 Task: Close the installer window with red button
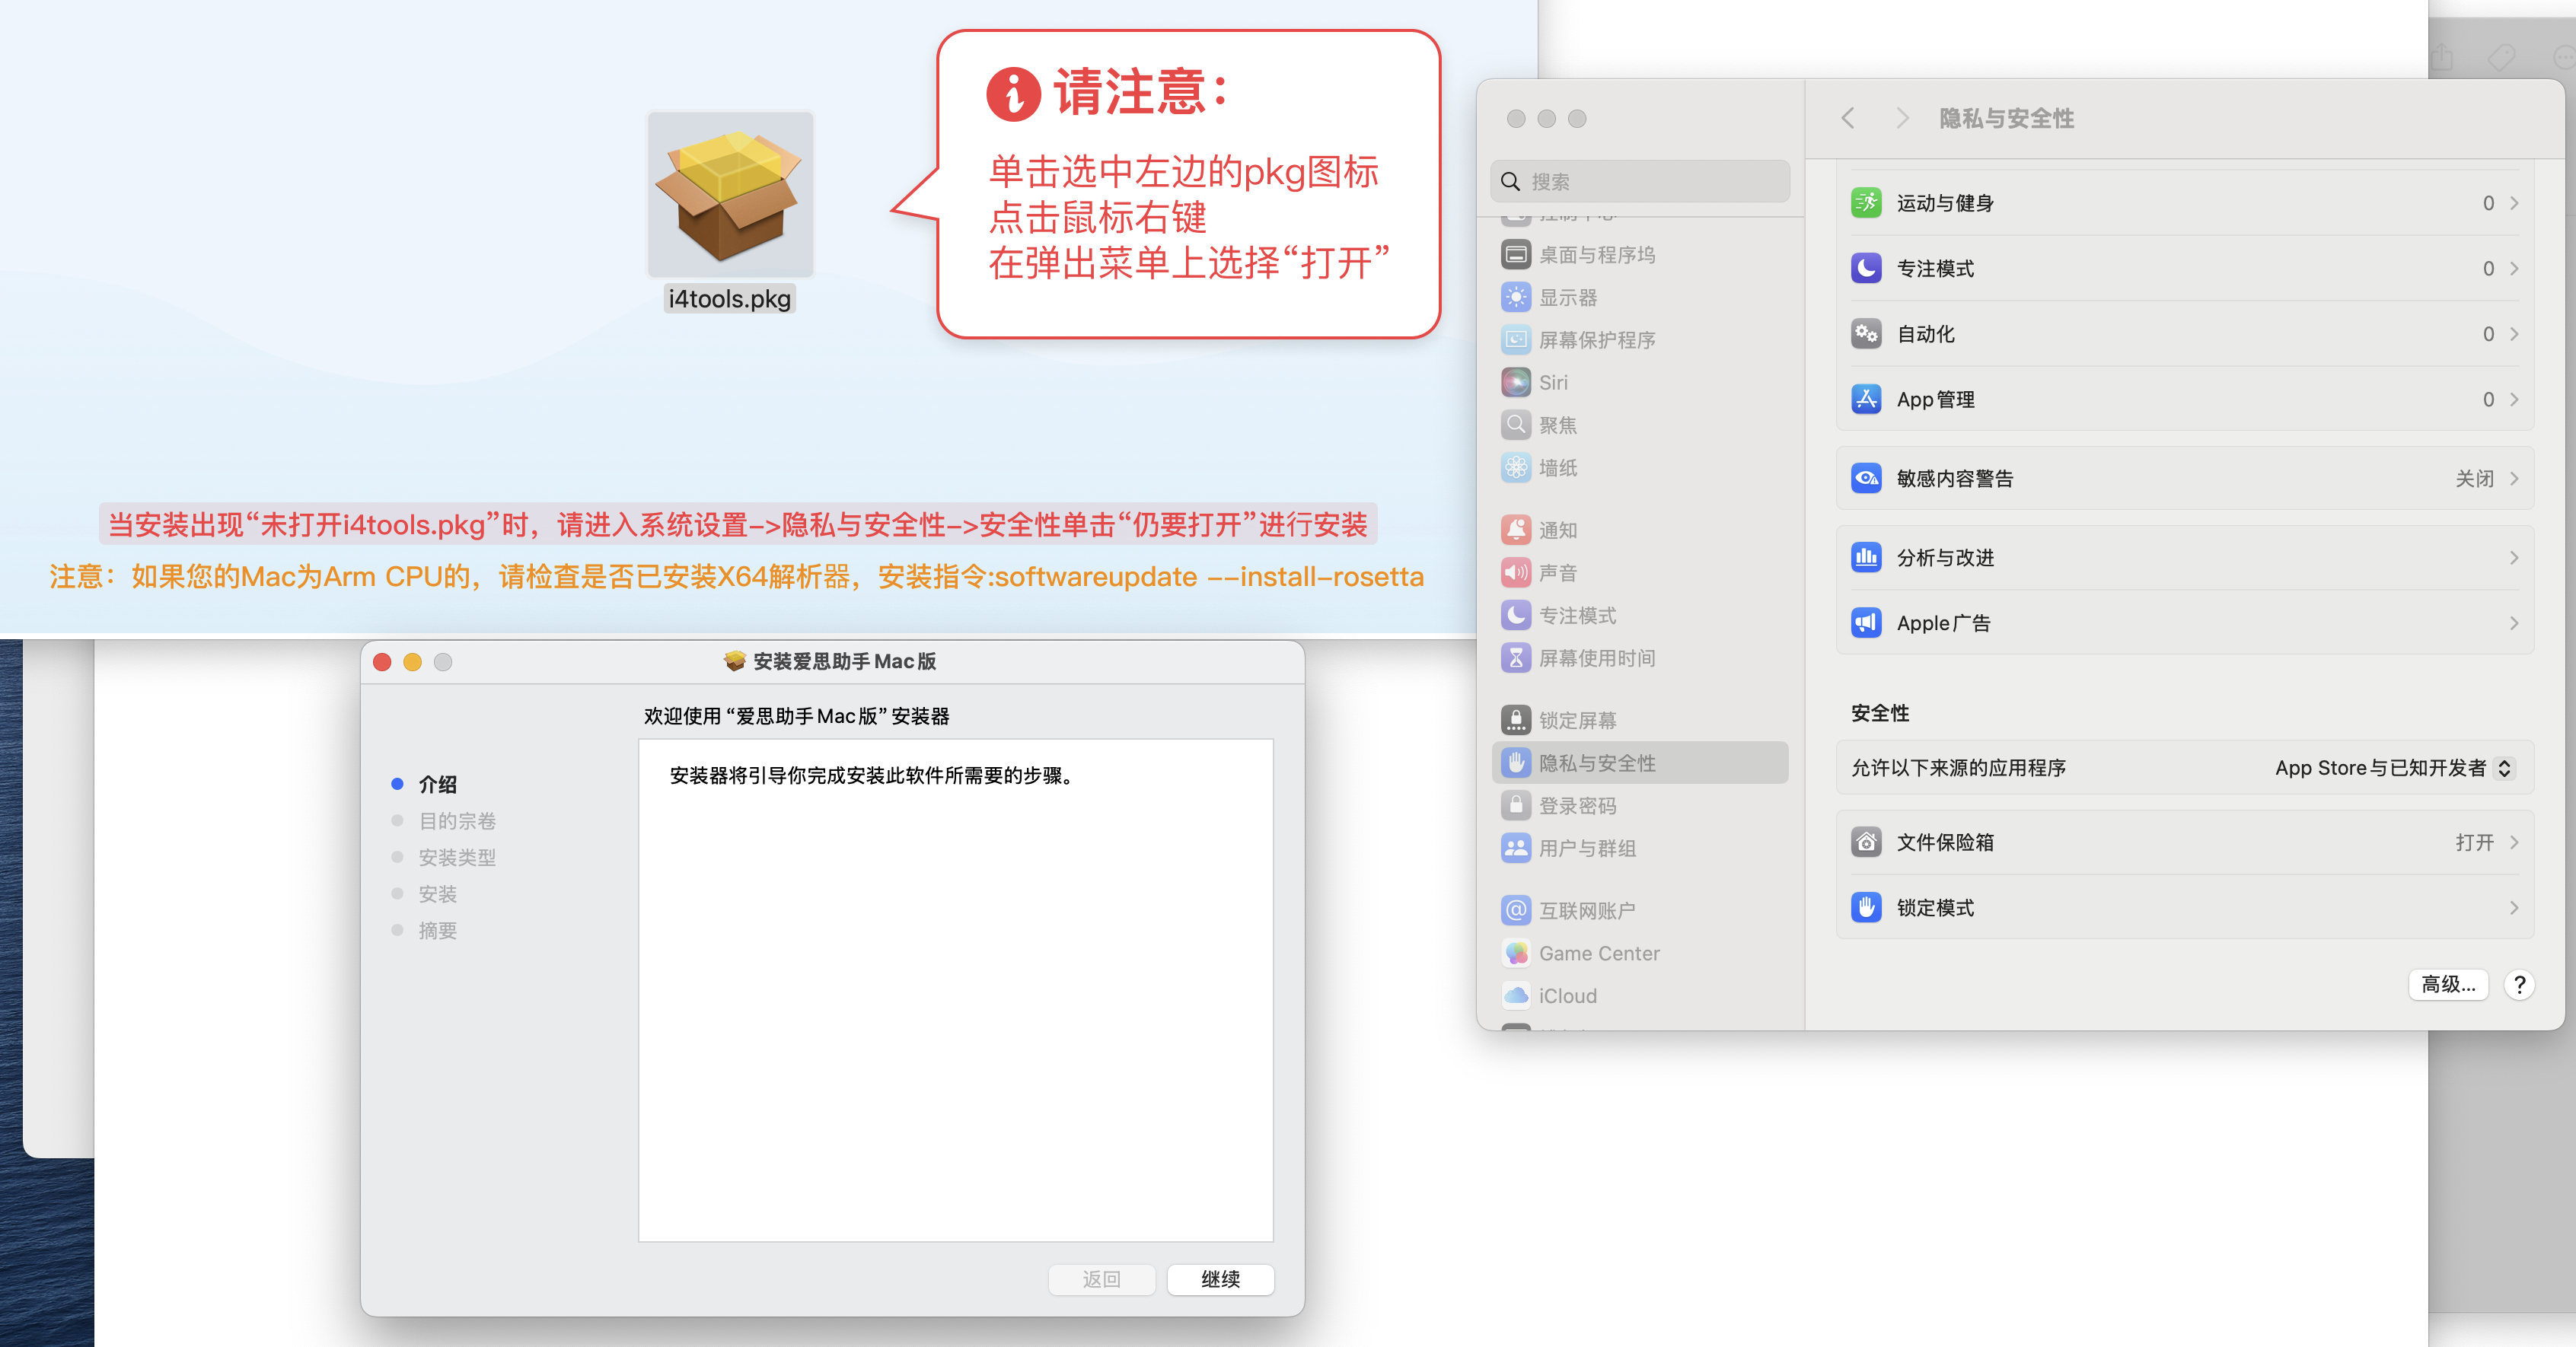382,662
